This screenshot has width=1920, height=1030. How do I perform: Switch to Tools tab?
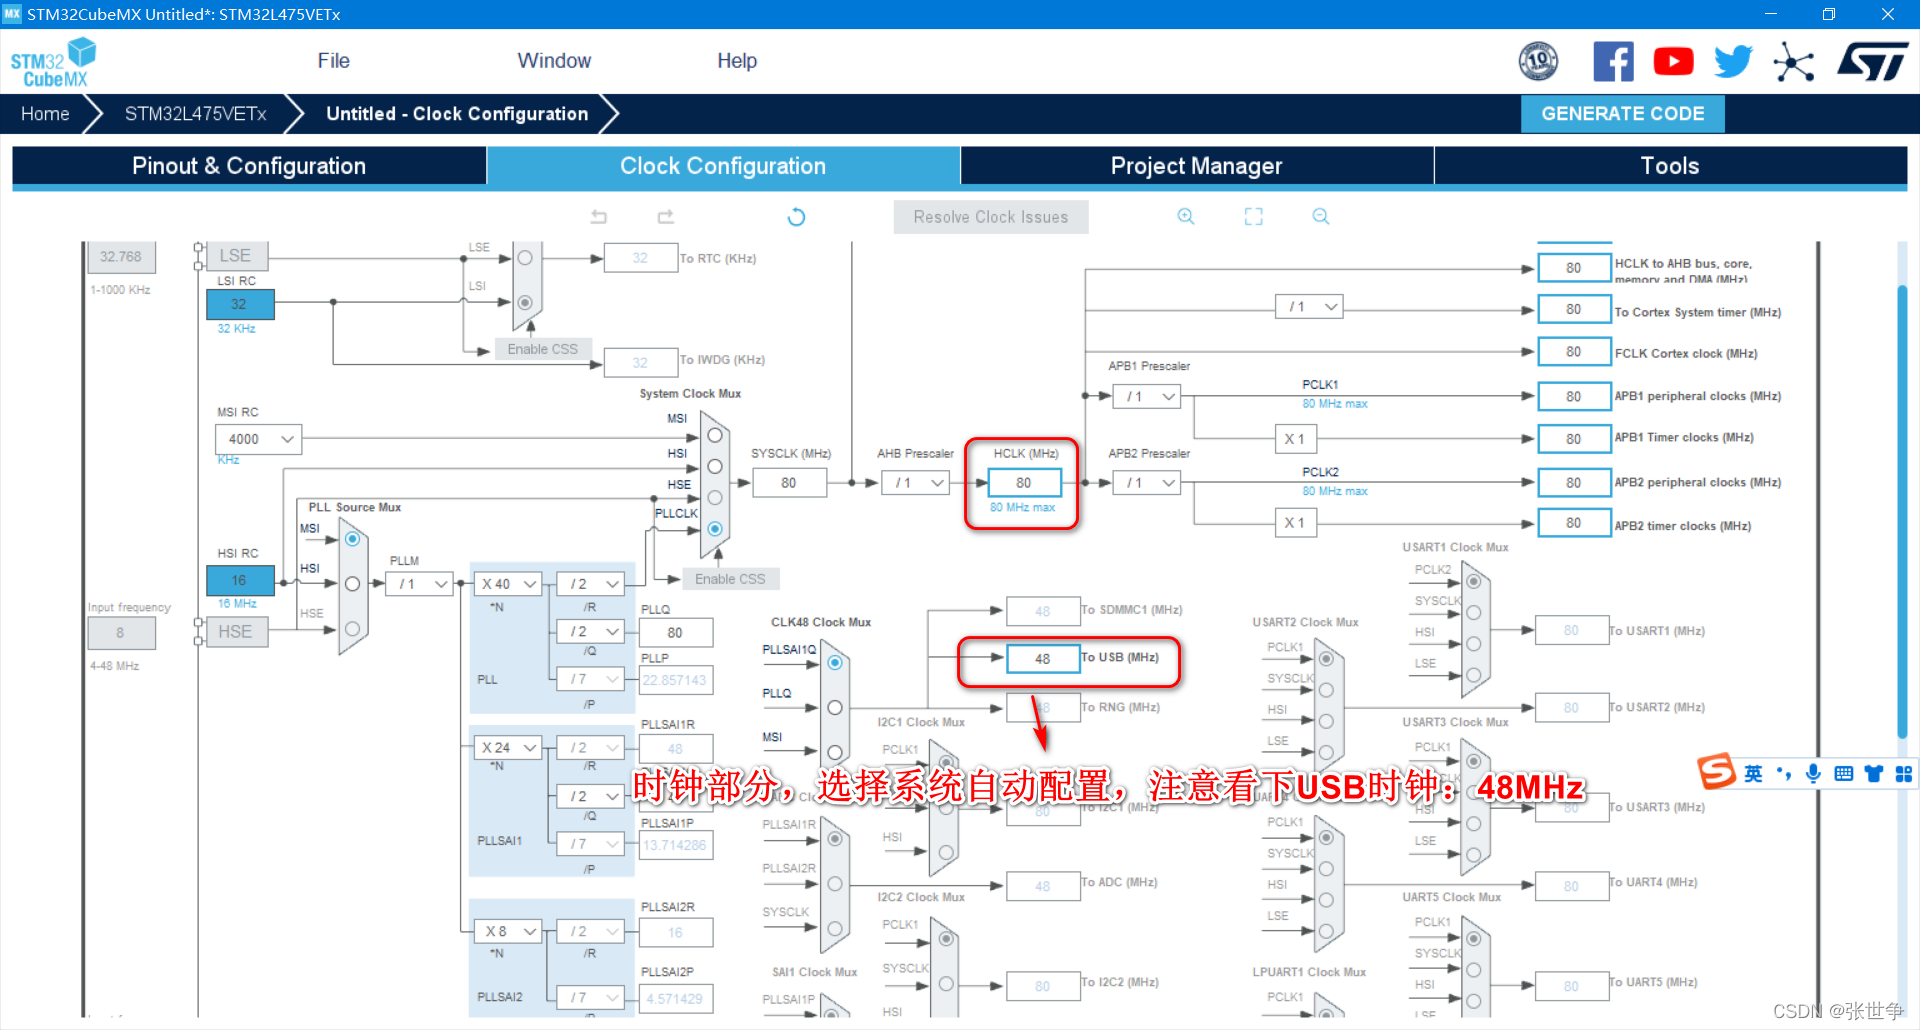point(1670,166)
